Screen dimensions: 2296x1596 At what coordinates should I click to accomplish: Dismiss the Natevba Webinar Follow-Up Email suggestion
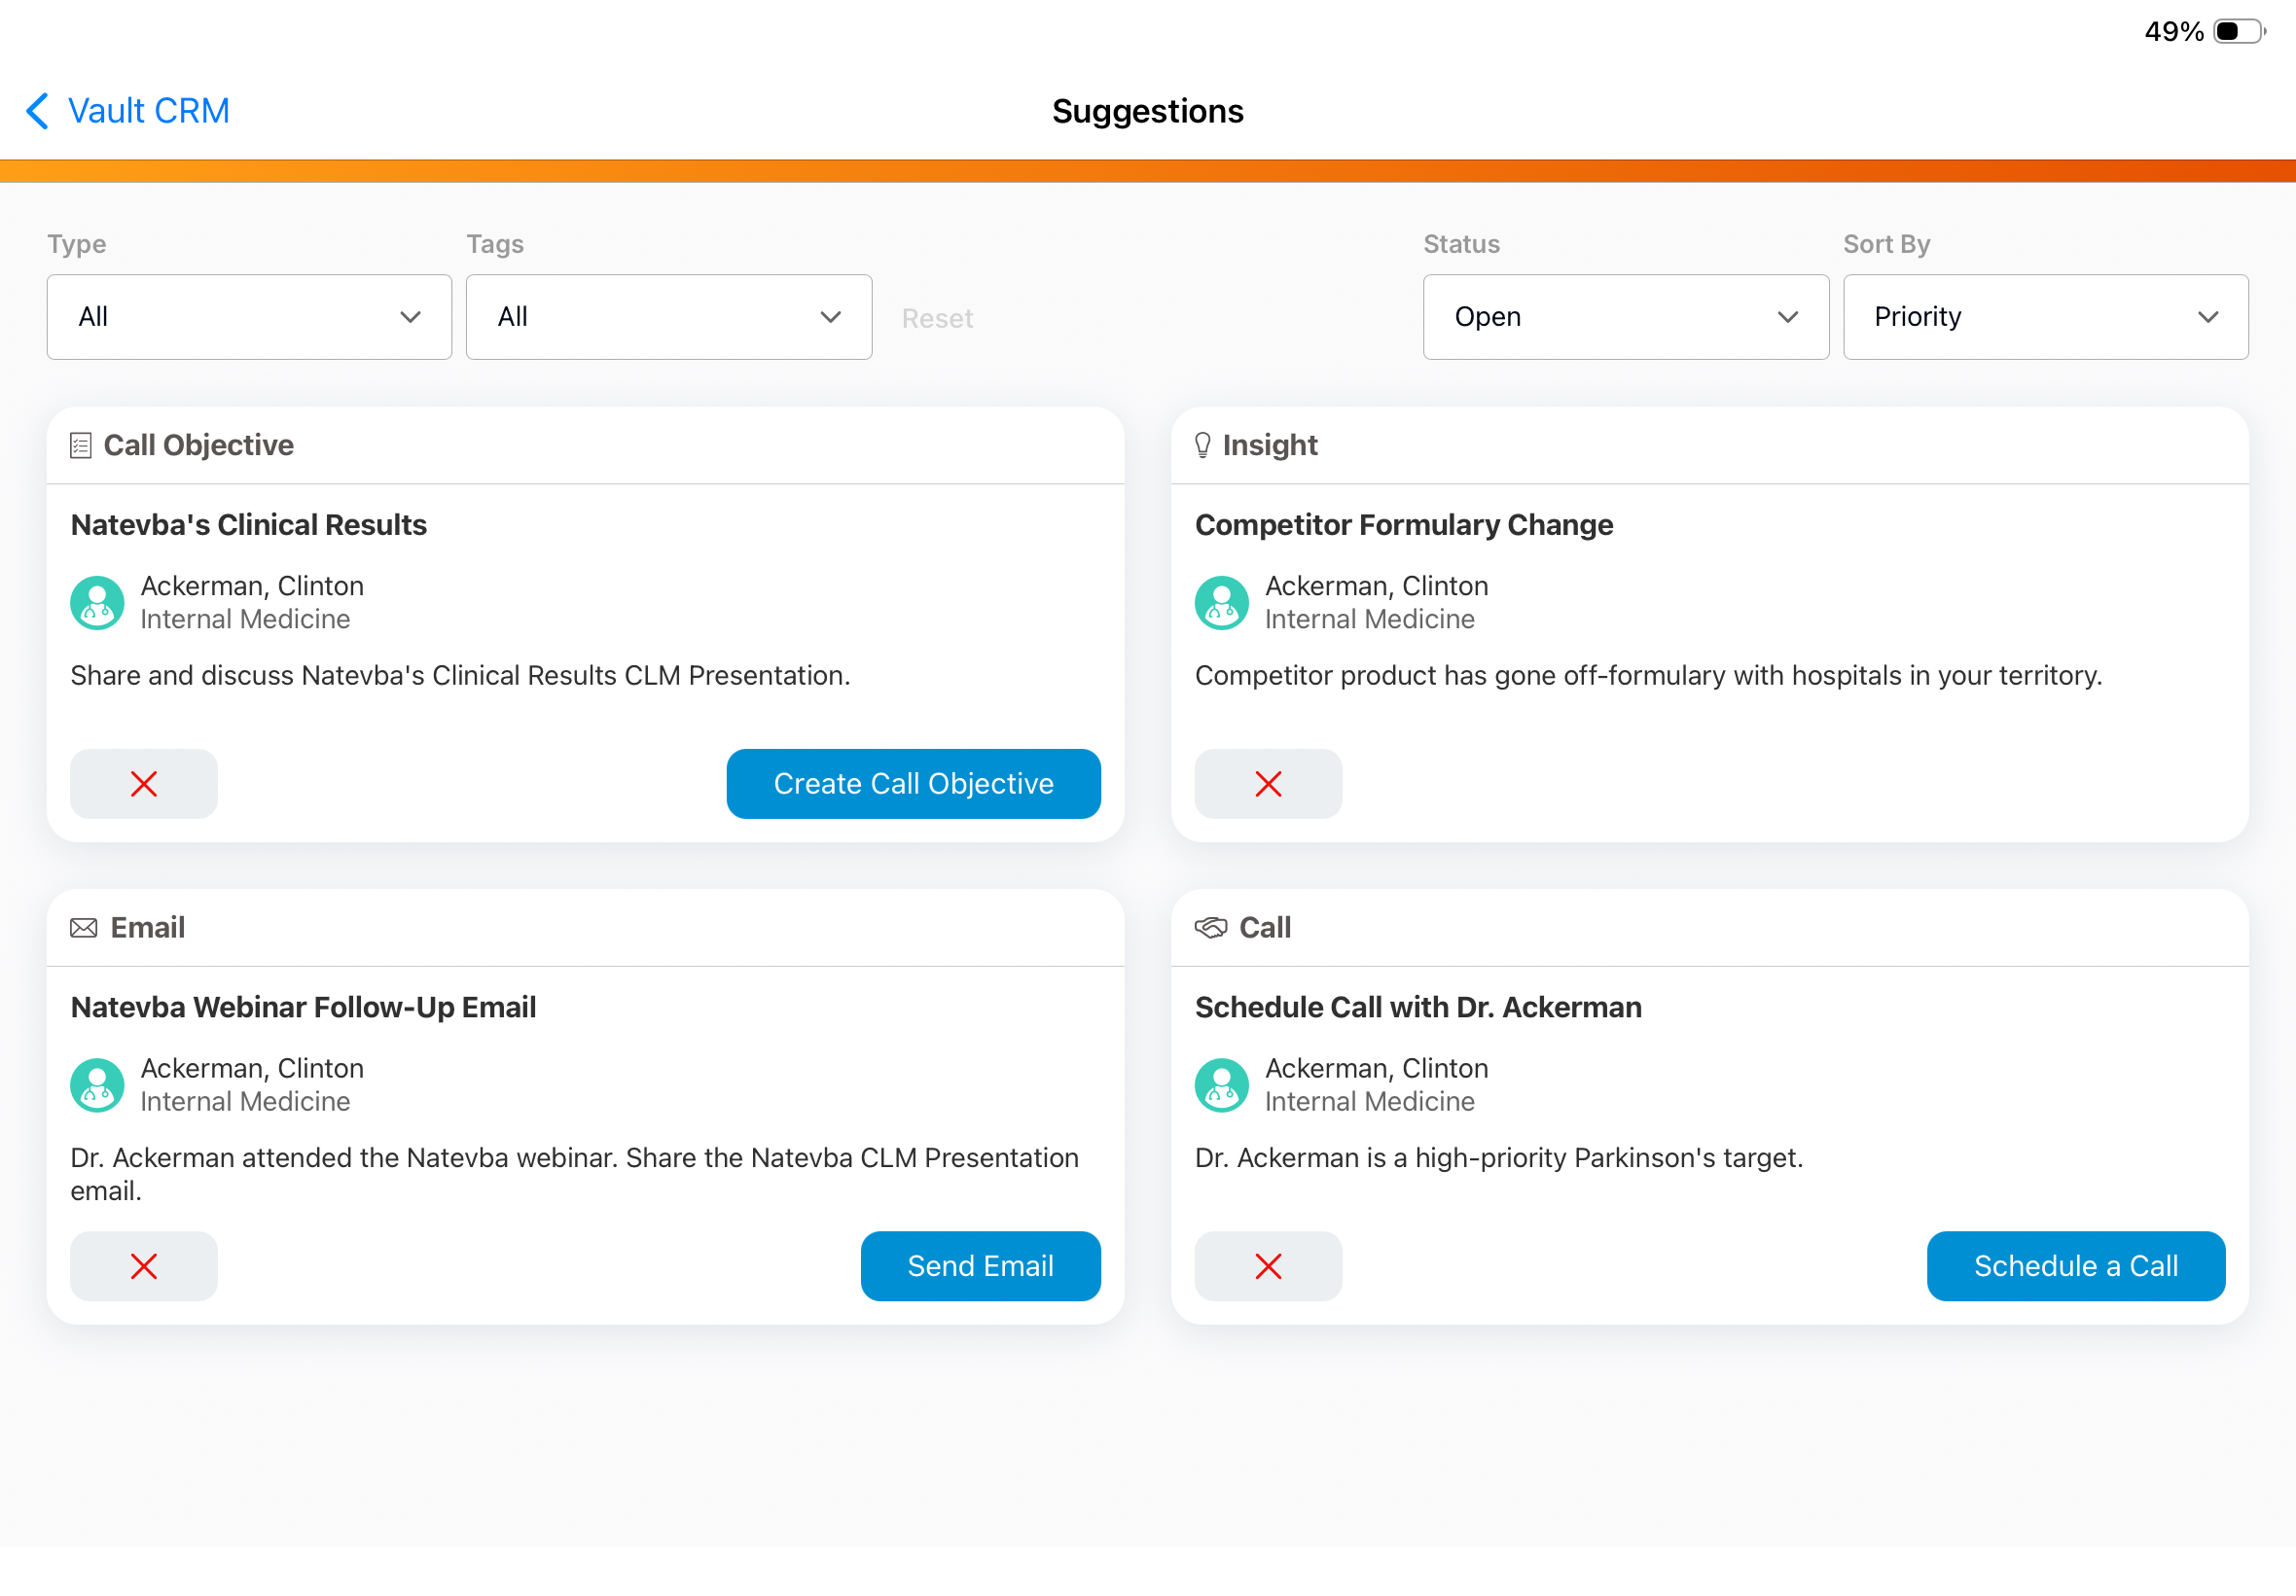point(143,1266)
